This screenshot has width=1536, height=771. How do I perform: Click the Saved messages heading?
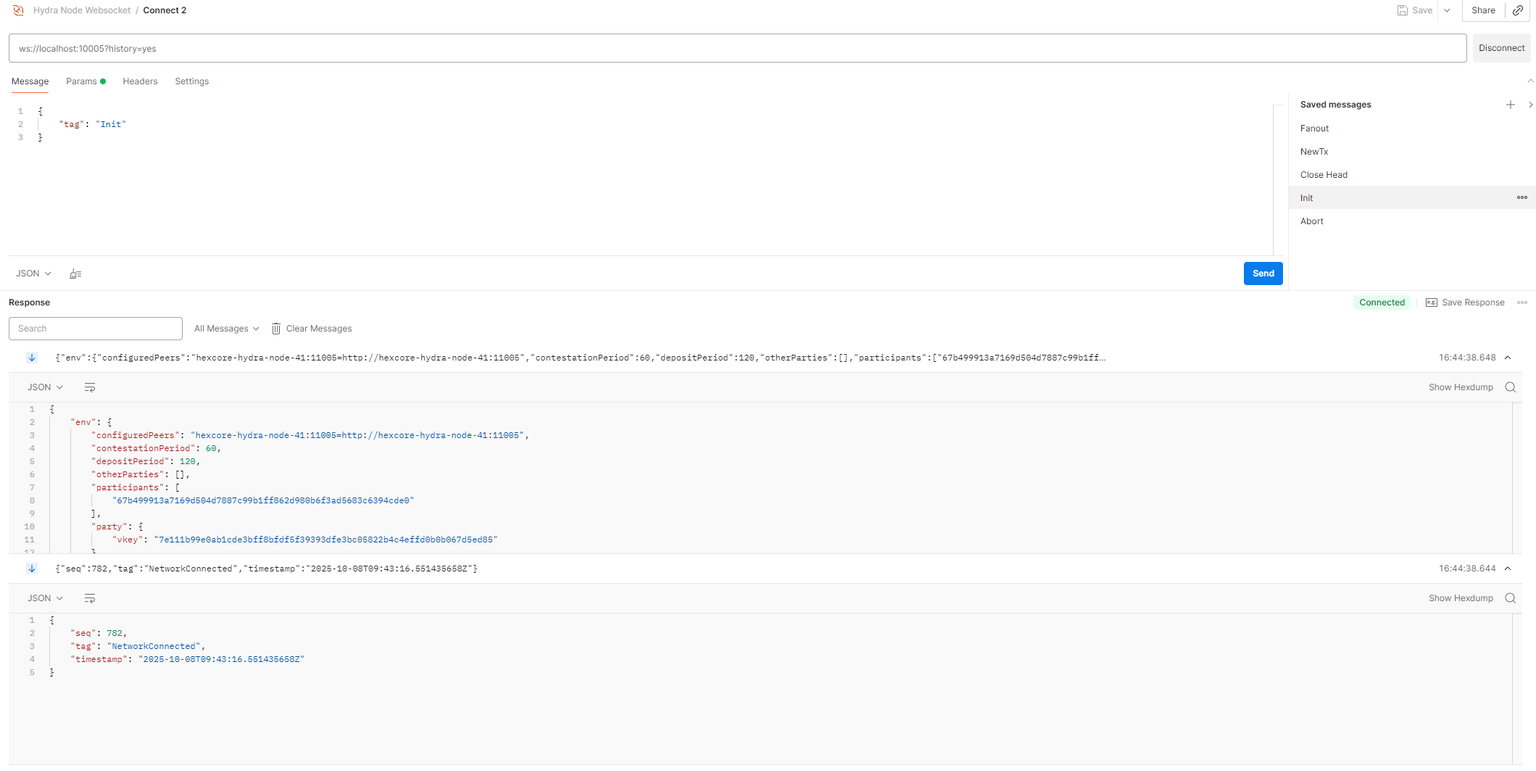click(1335, 104)
